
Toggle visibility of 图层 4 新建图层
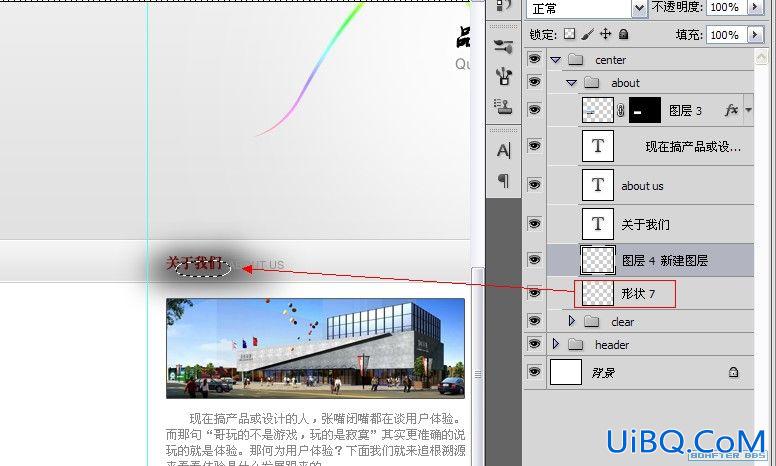point(534,259)
